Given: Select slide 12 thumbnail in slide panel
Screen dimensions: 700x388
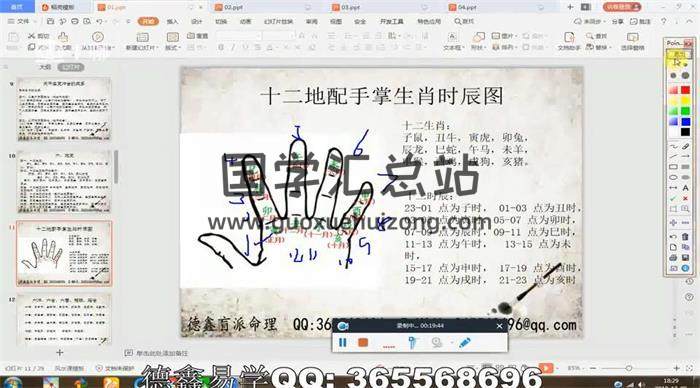Looking at the screenshot, I should click(x=63, y=319).
